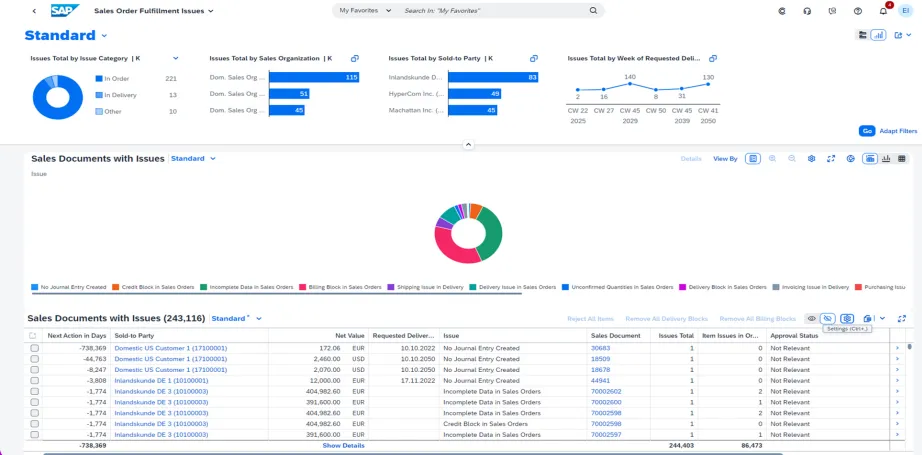Open table Settings icon
Screen dimensions: 922x455
(x=847, y=318)
